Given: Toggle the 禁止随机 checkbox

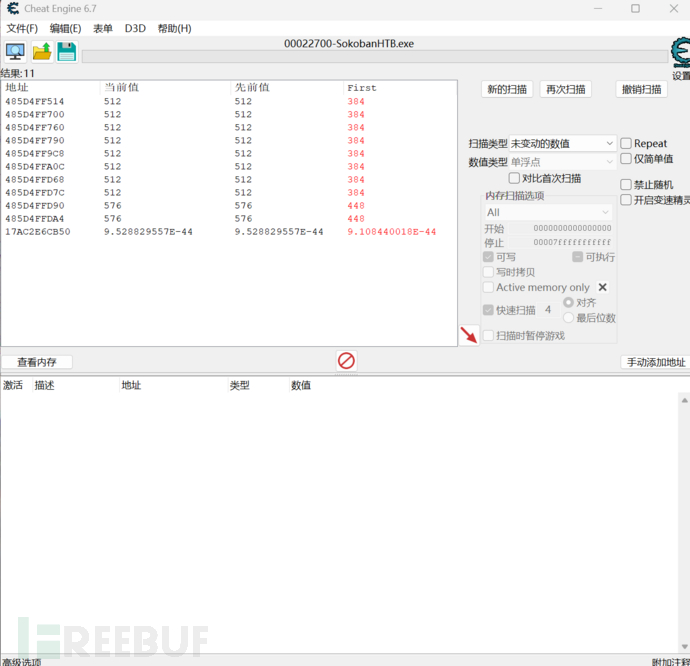Looking at the screenshot, I should pos(626,184).
